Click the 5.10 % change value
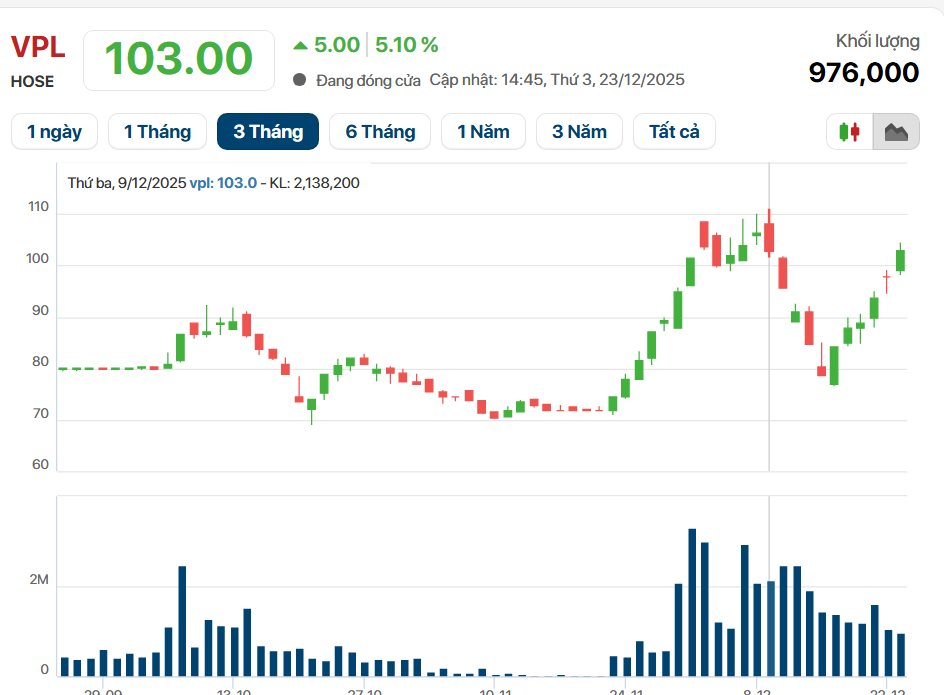This screenshot has height=695, width=944. 407,45
